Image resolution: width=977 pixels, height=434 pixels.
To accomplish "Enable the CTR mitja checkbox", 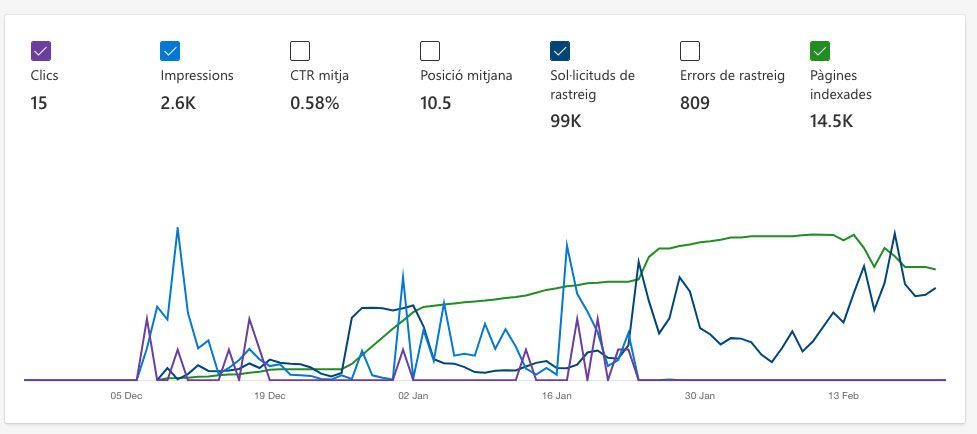I will pos(300,50).
